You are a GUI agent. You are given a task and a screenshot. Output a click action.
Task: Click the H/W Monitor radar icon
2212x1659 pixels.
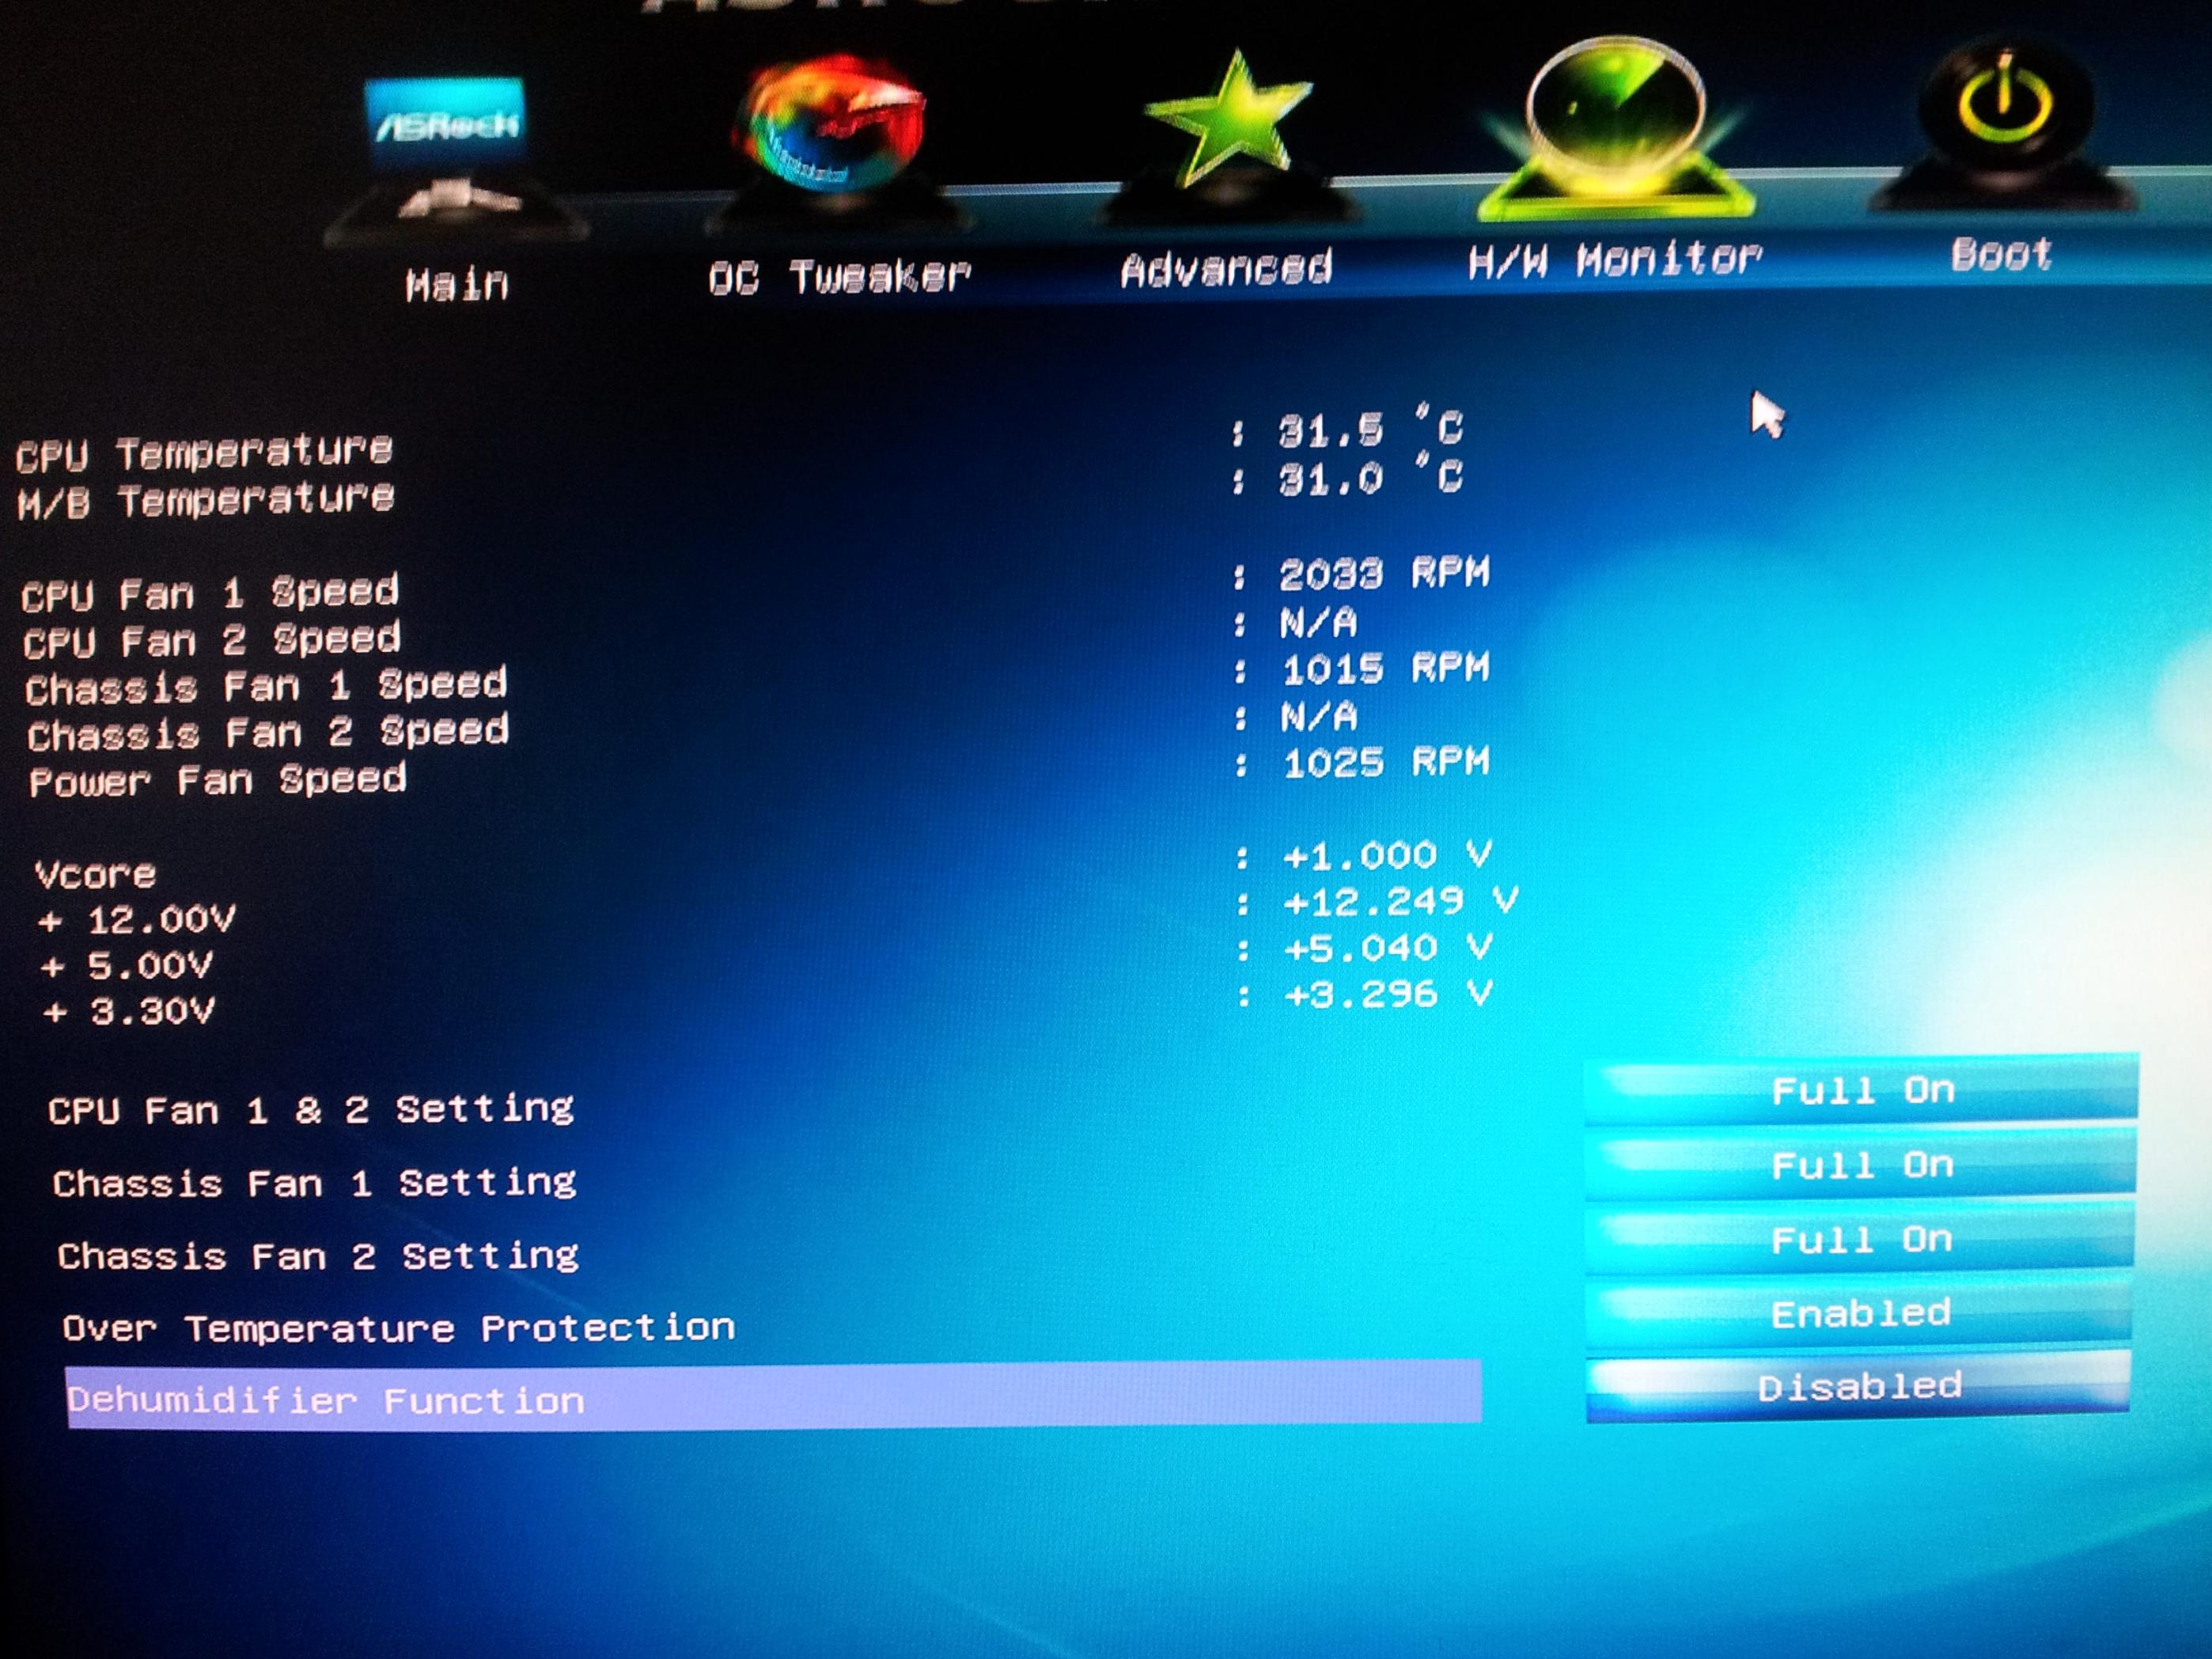click(x=1614, y=120)
